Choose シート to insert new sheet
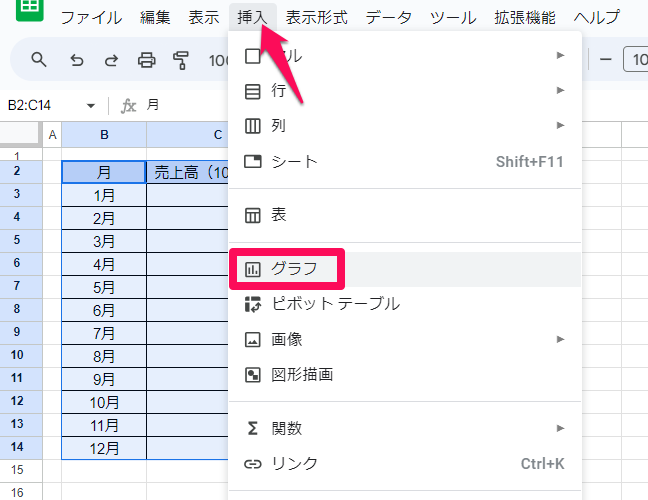 pyautogui.click(x=405, y=162)
